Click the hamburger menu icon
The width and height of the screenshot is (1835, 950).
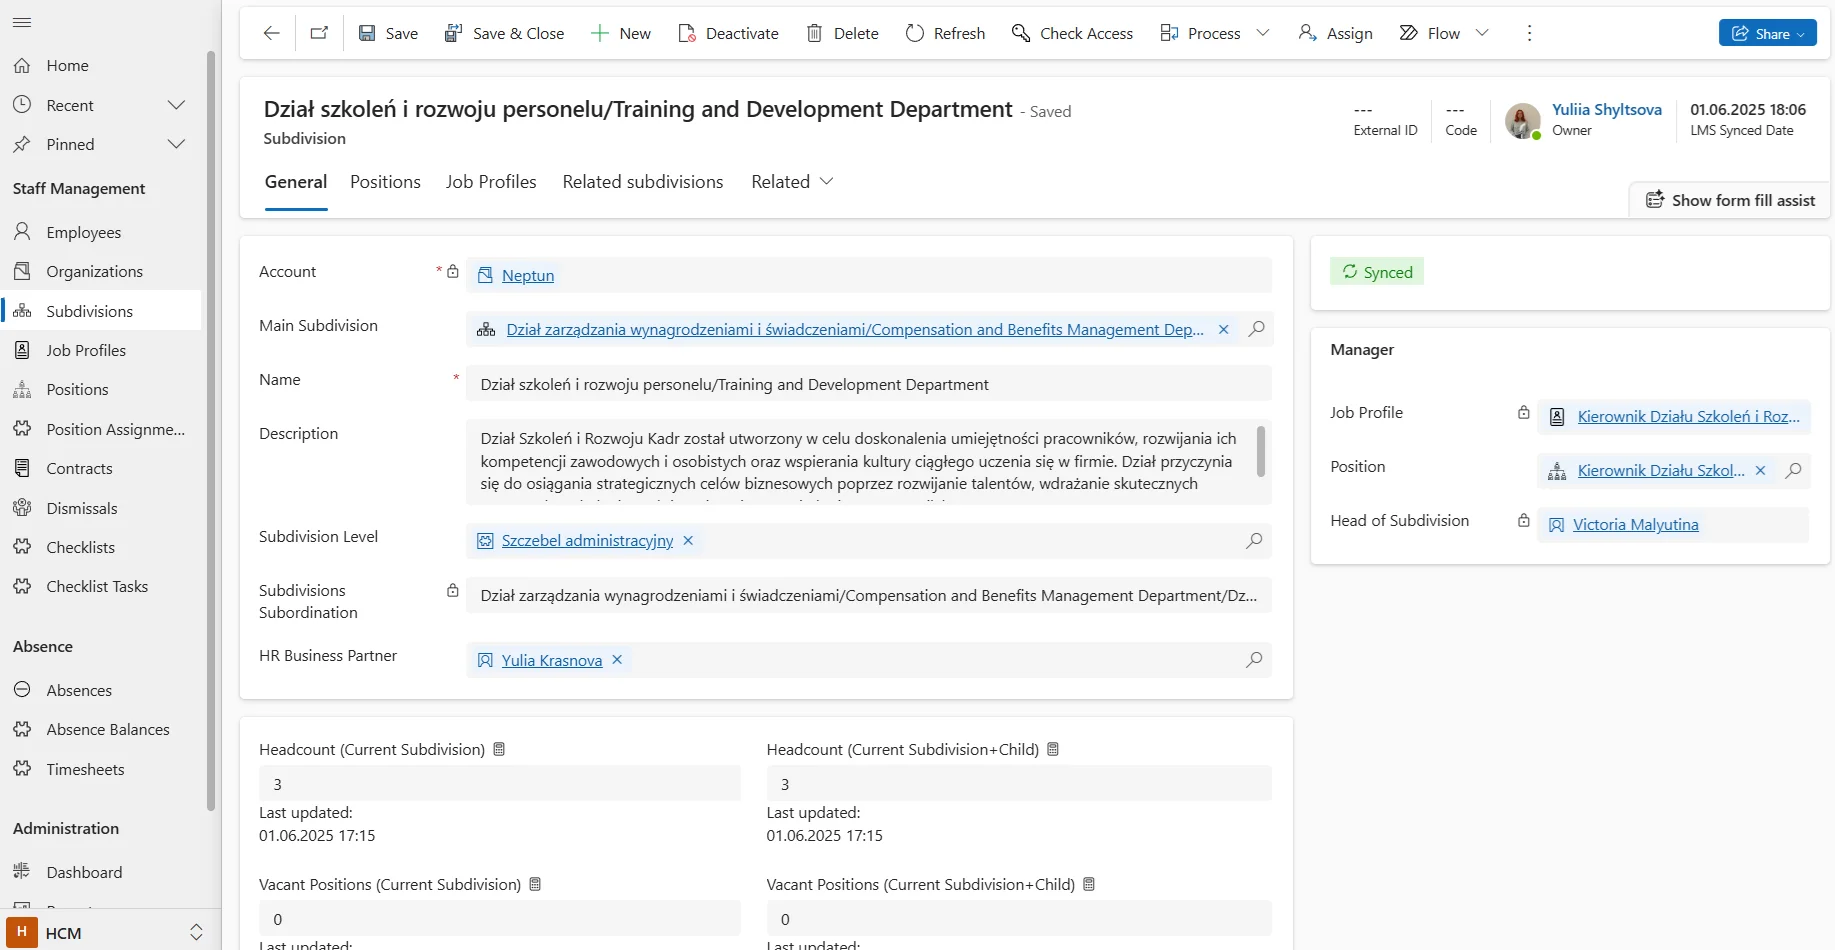click(22, 22)
